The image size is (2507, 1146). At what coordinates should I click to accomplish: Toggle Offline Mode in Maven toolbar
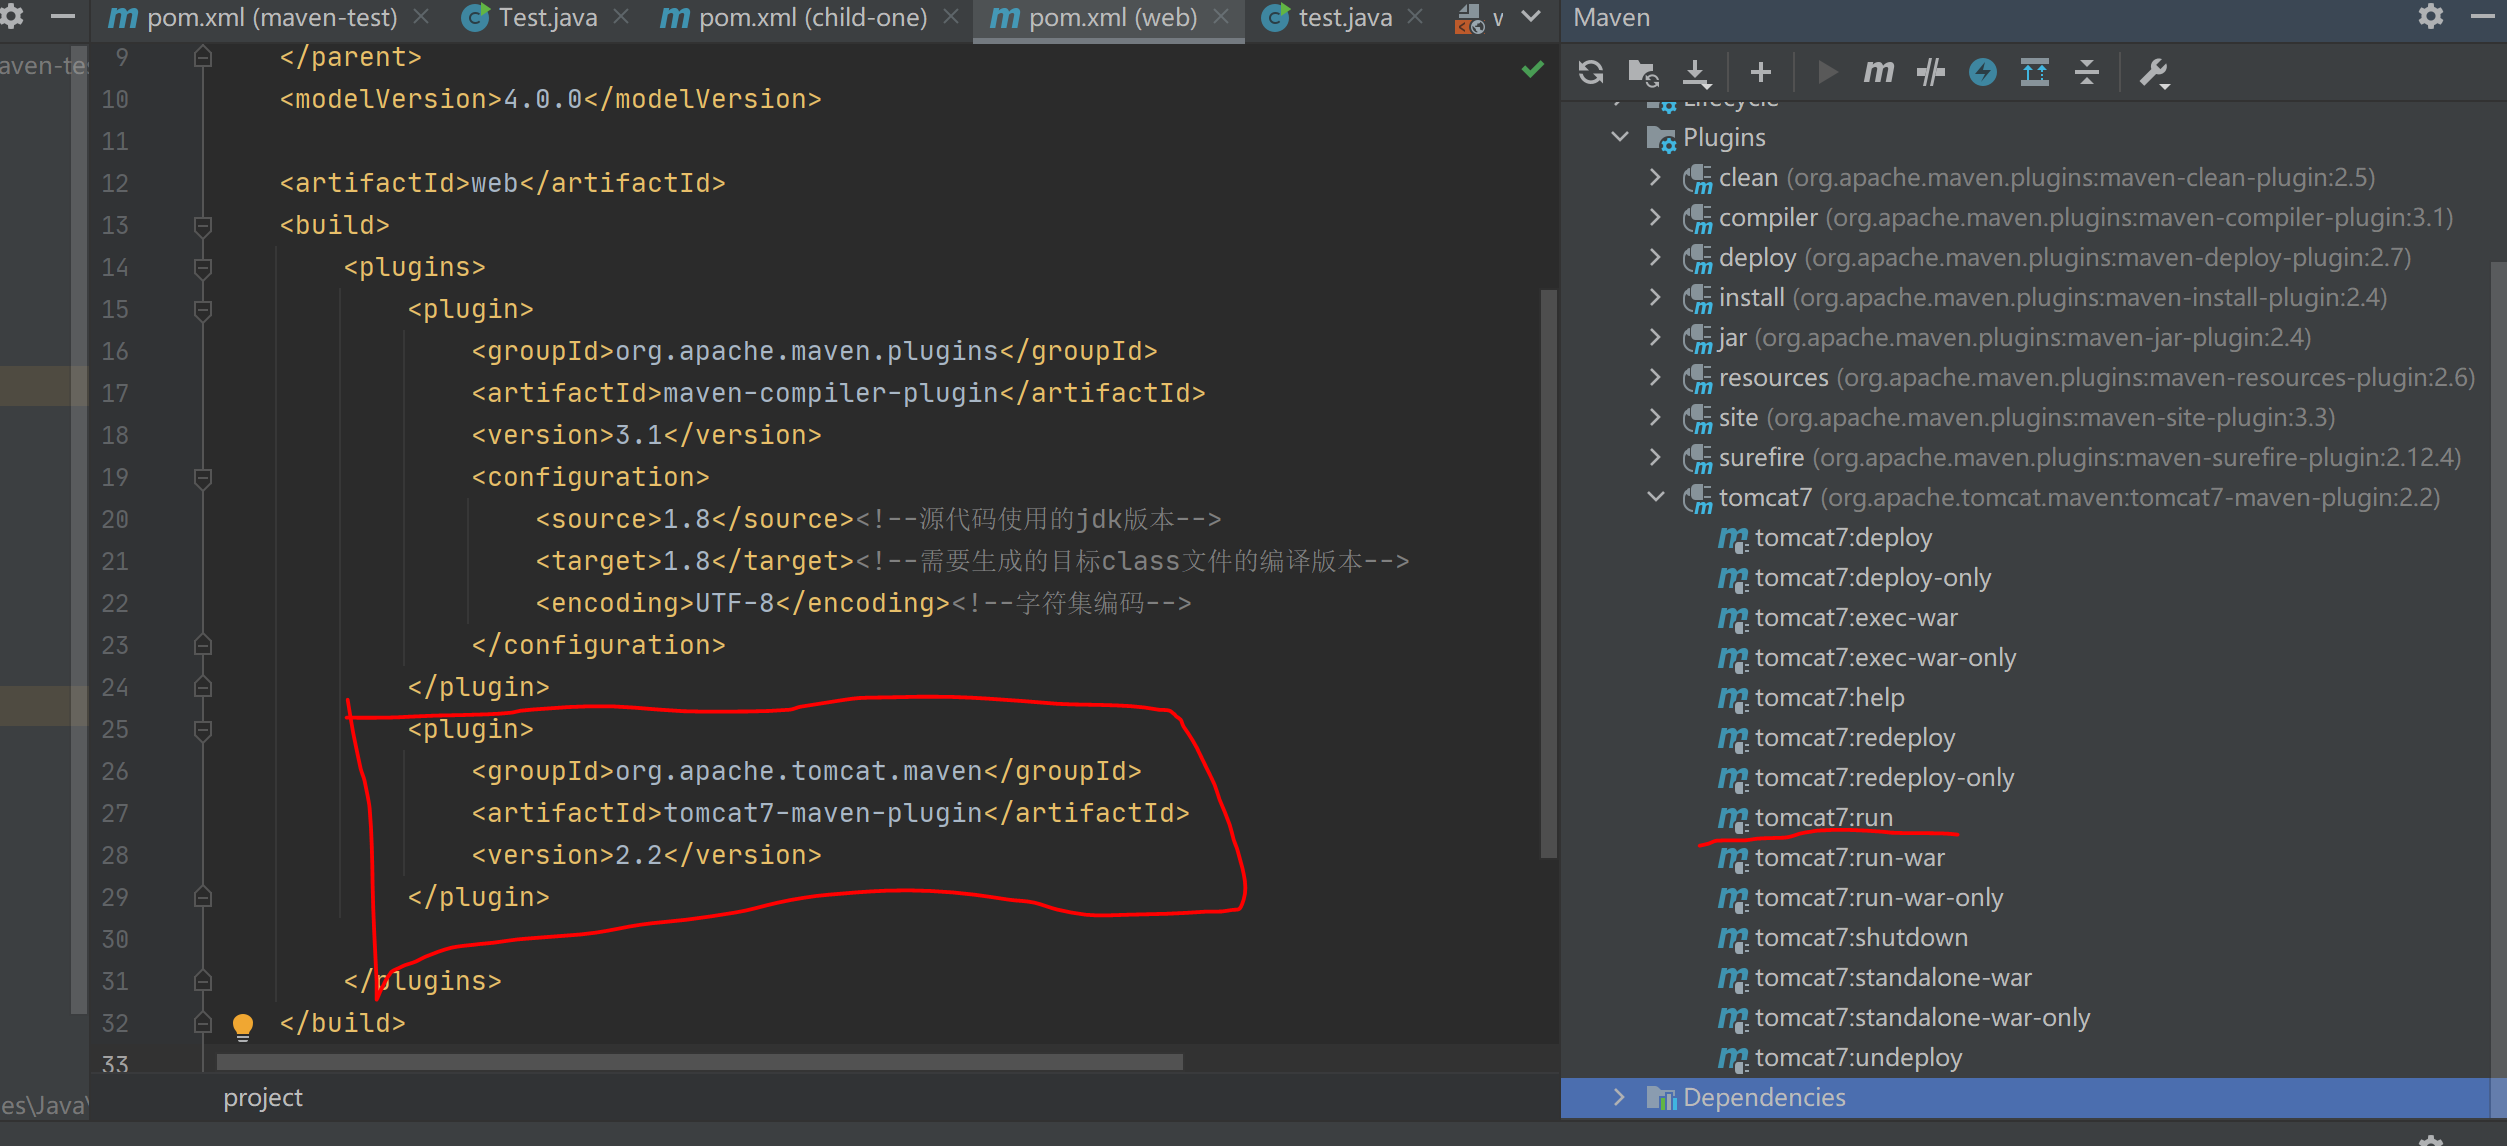pyautogui.click(x=1930, y=72)
